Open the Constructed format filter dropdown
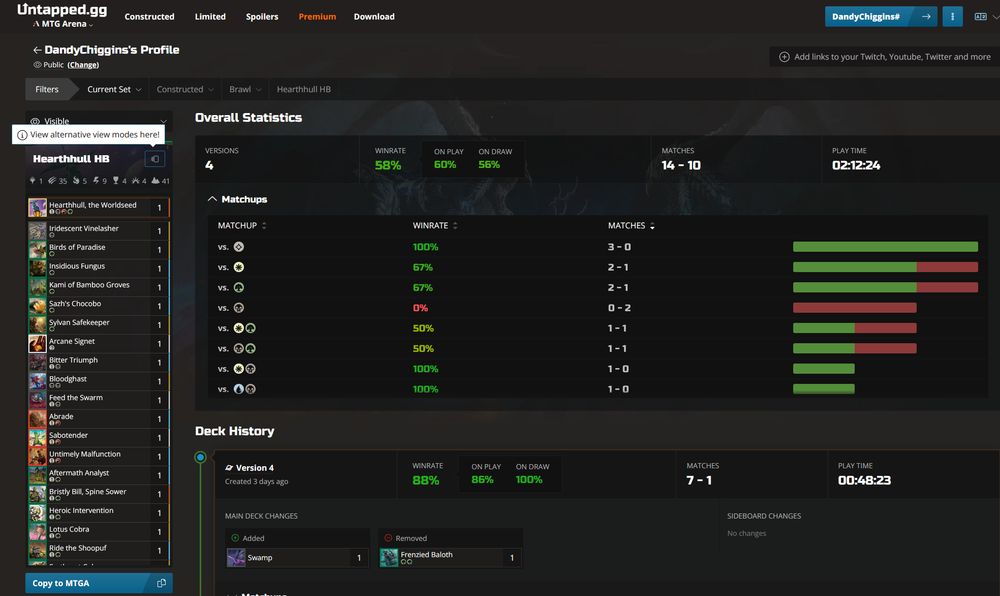 coord(185,89)
